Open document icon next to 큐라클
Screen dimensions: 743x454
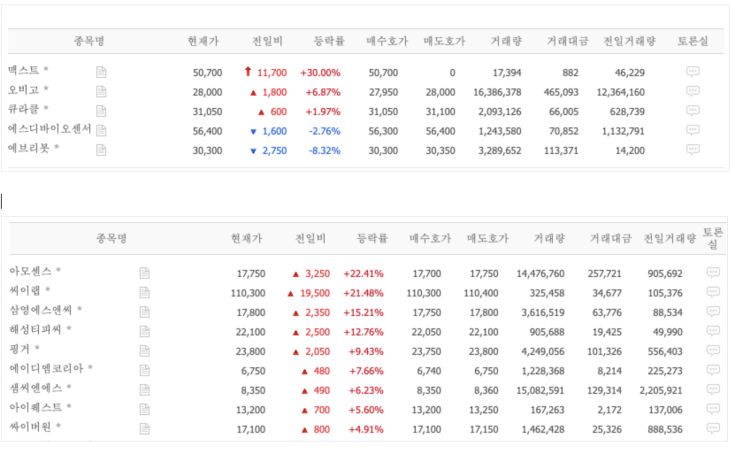click(101, 111)
